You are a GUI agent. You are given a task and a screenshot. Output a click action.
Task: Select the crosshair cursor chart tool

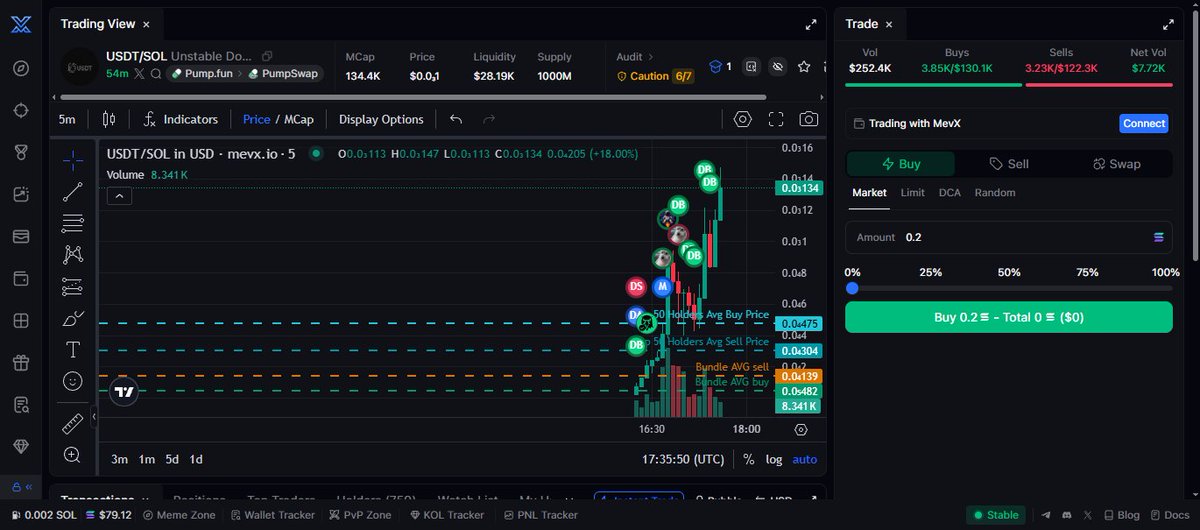[72, 159]
